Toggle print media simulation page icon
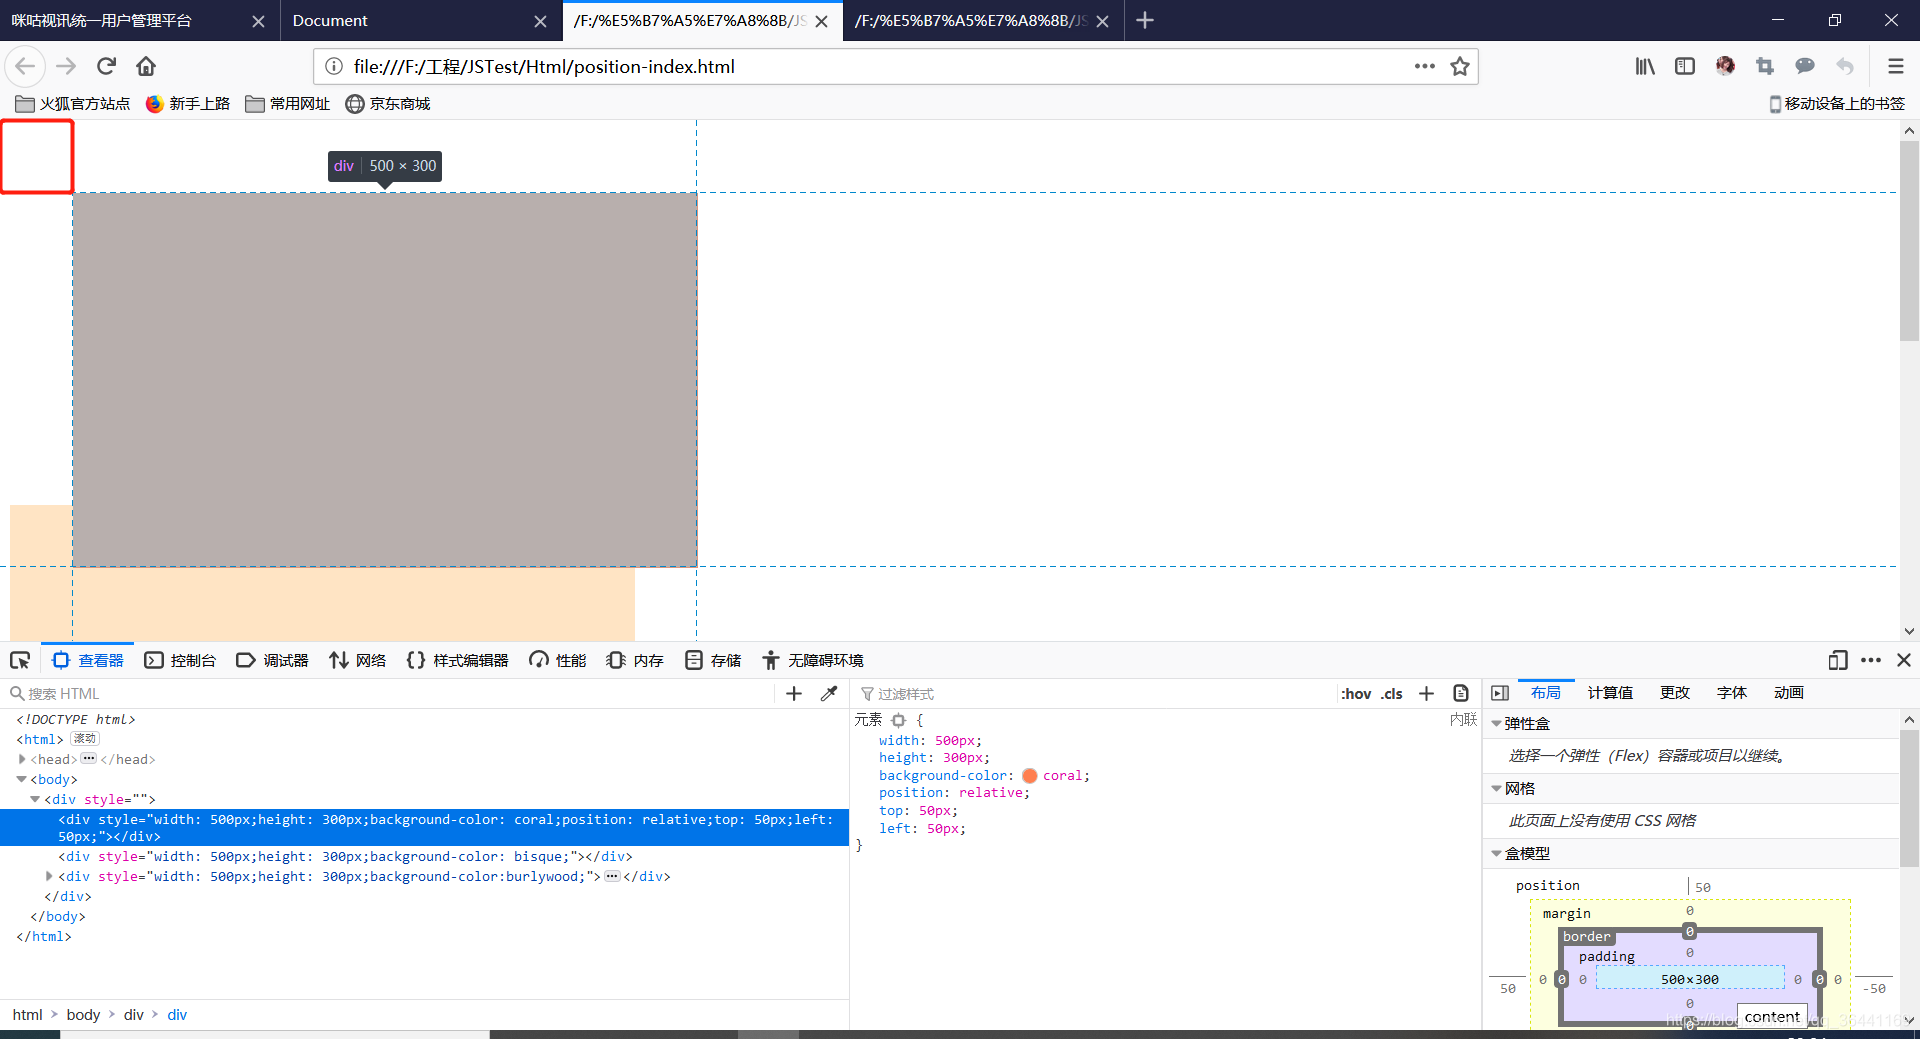The image size is (1920, 1039). 1461,693
